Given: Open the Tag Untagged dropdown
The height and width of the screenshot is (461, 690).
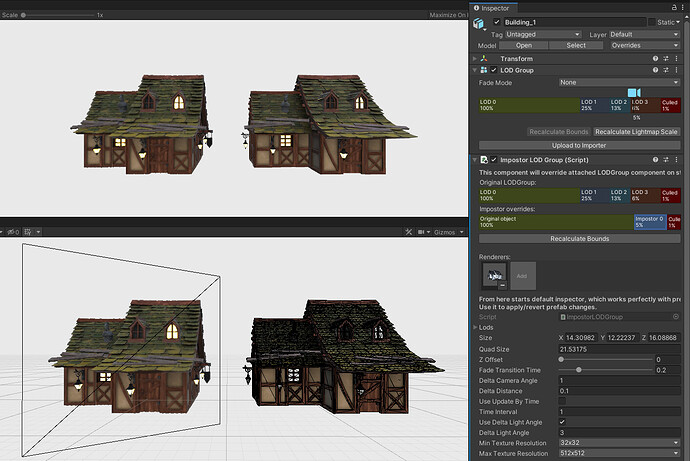Looking at the screenshot, I should [543, 34].
